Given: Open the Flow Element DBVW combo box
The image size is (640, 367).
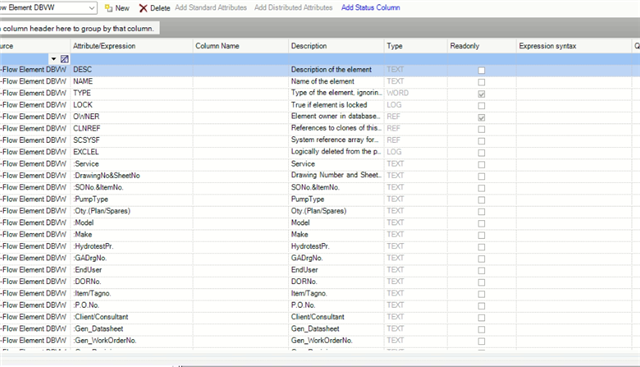Looking at the screenshot, I should (x=91, y=8).
